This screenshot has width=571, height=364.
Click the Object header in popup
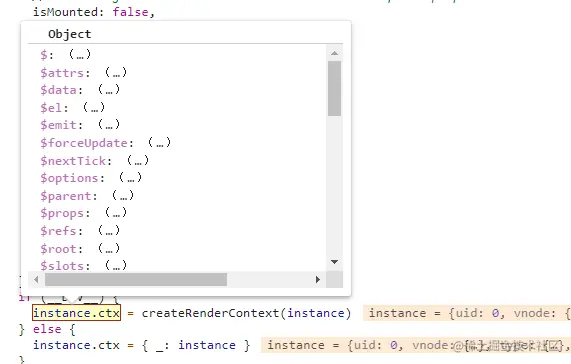coord(70,34)
